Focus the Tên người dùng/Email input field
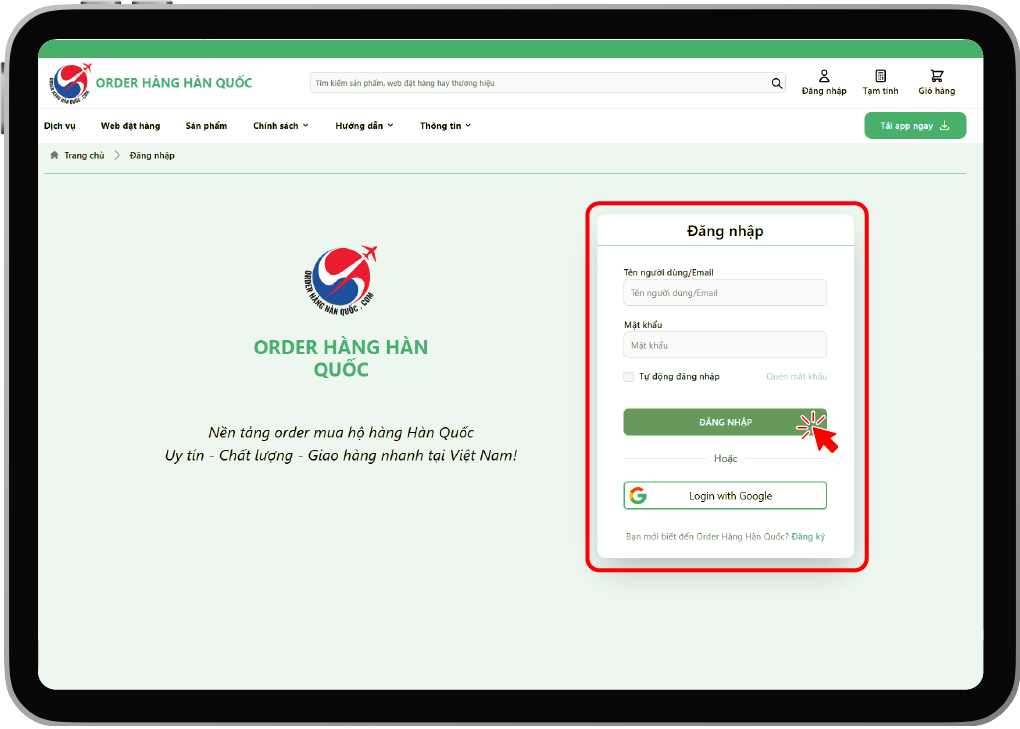1020x729 pixels. tap(725, 293)
